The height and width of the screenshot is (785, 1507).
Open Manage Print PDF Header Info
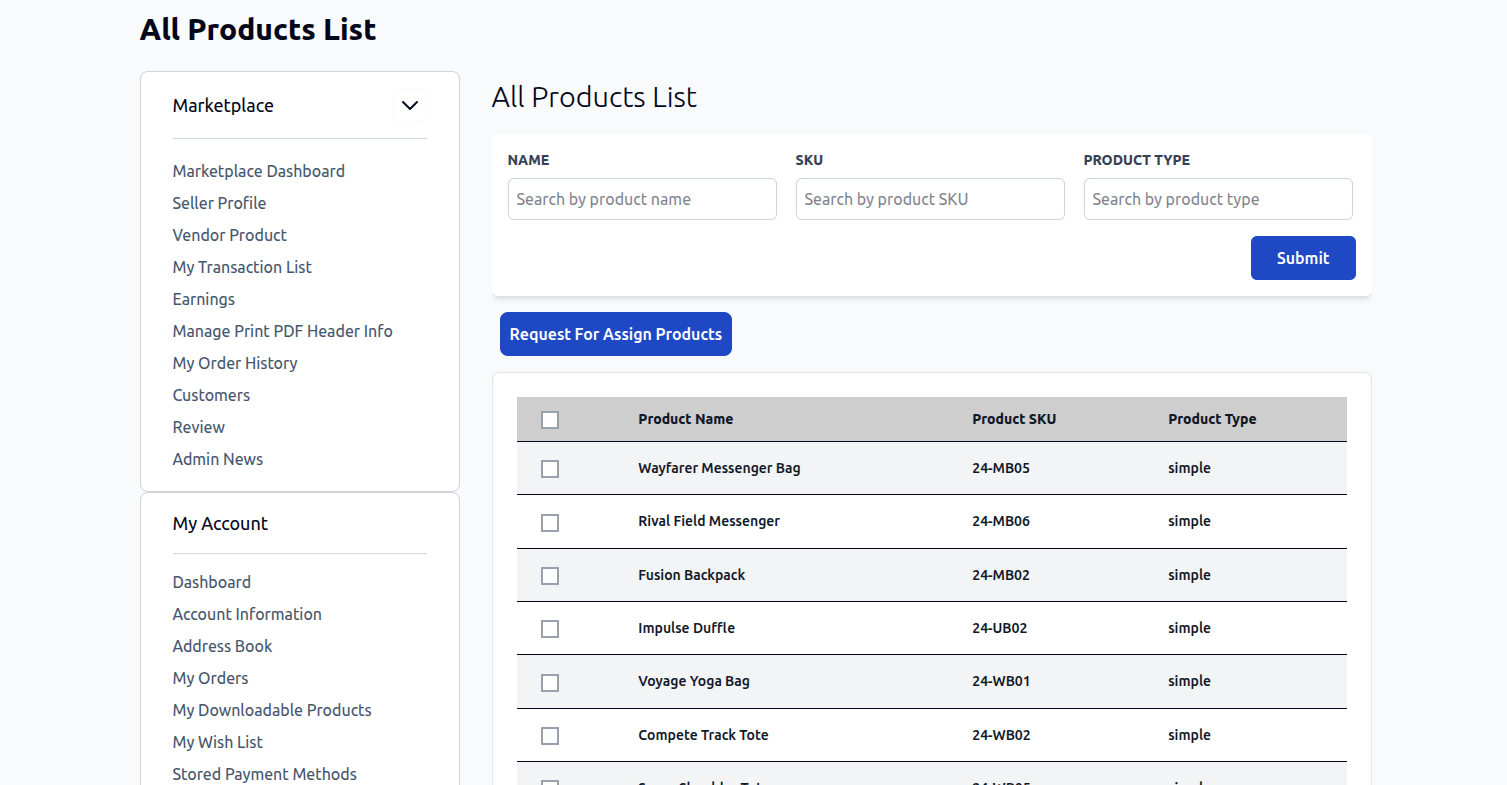click(x=282, y=331)
